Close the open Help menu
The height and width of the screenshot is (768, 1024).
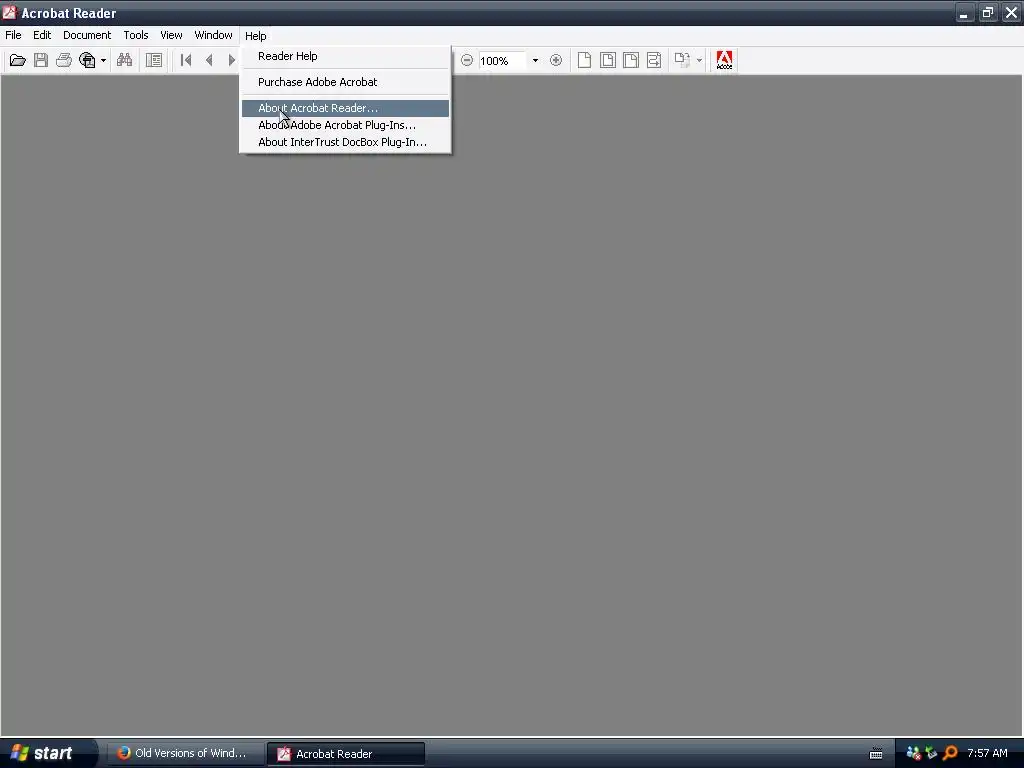tap(255, 36)
